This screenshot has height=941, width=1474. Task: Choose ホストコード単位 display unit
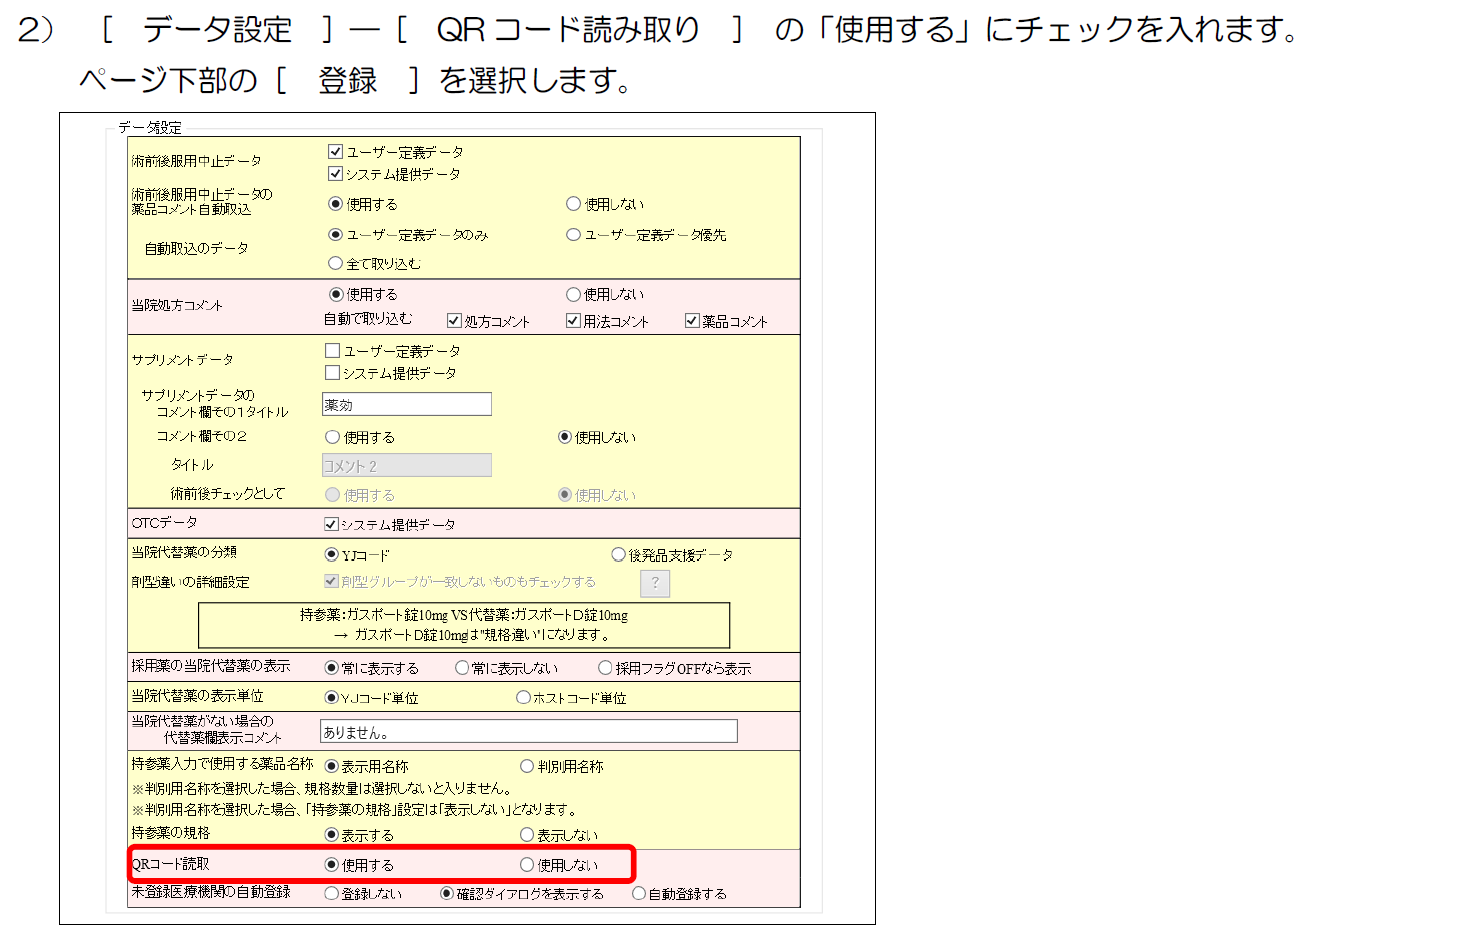point(523,698)
